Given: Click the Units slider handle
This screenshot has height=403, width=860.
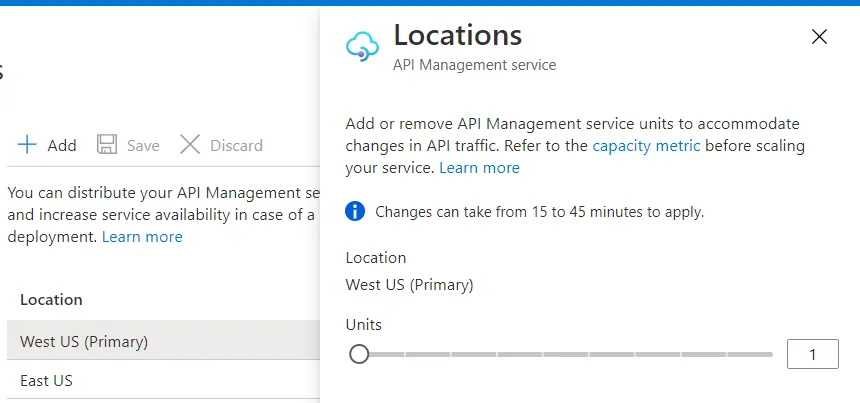Looking at the screenshot, I should click(359, 354).
